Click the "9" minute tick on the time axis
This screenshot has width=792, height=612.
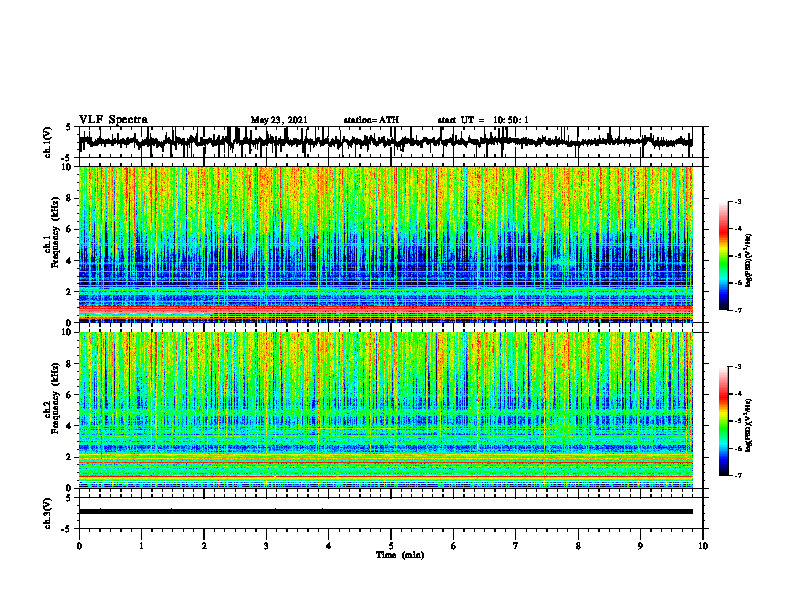click(640, 546)
